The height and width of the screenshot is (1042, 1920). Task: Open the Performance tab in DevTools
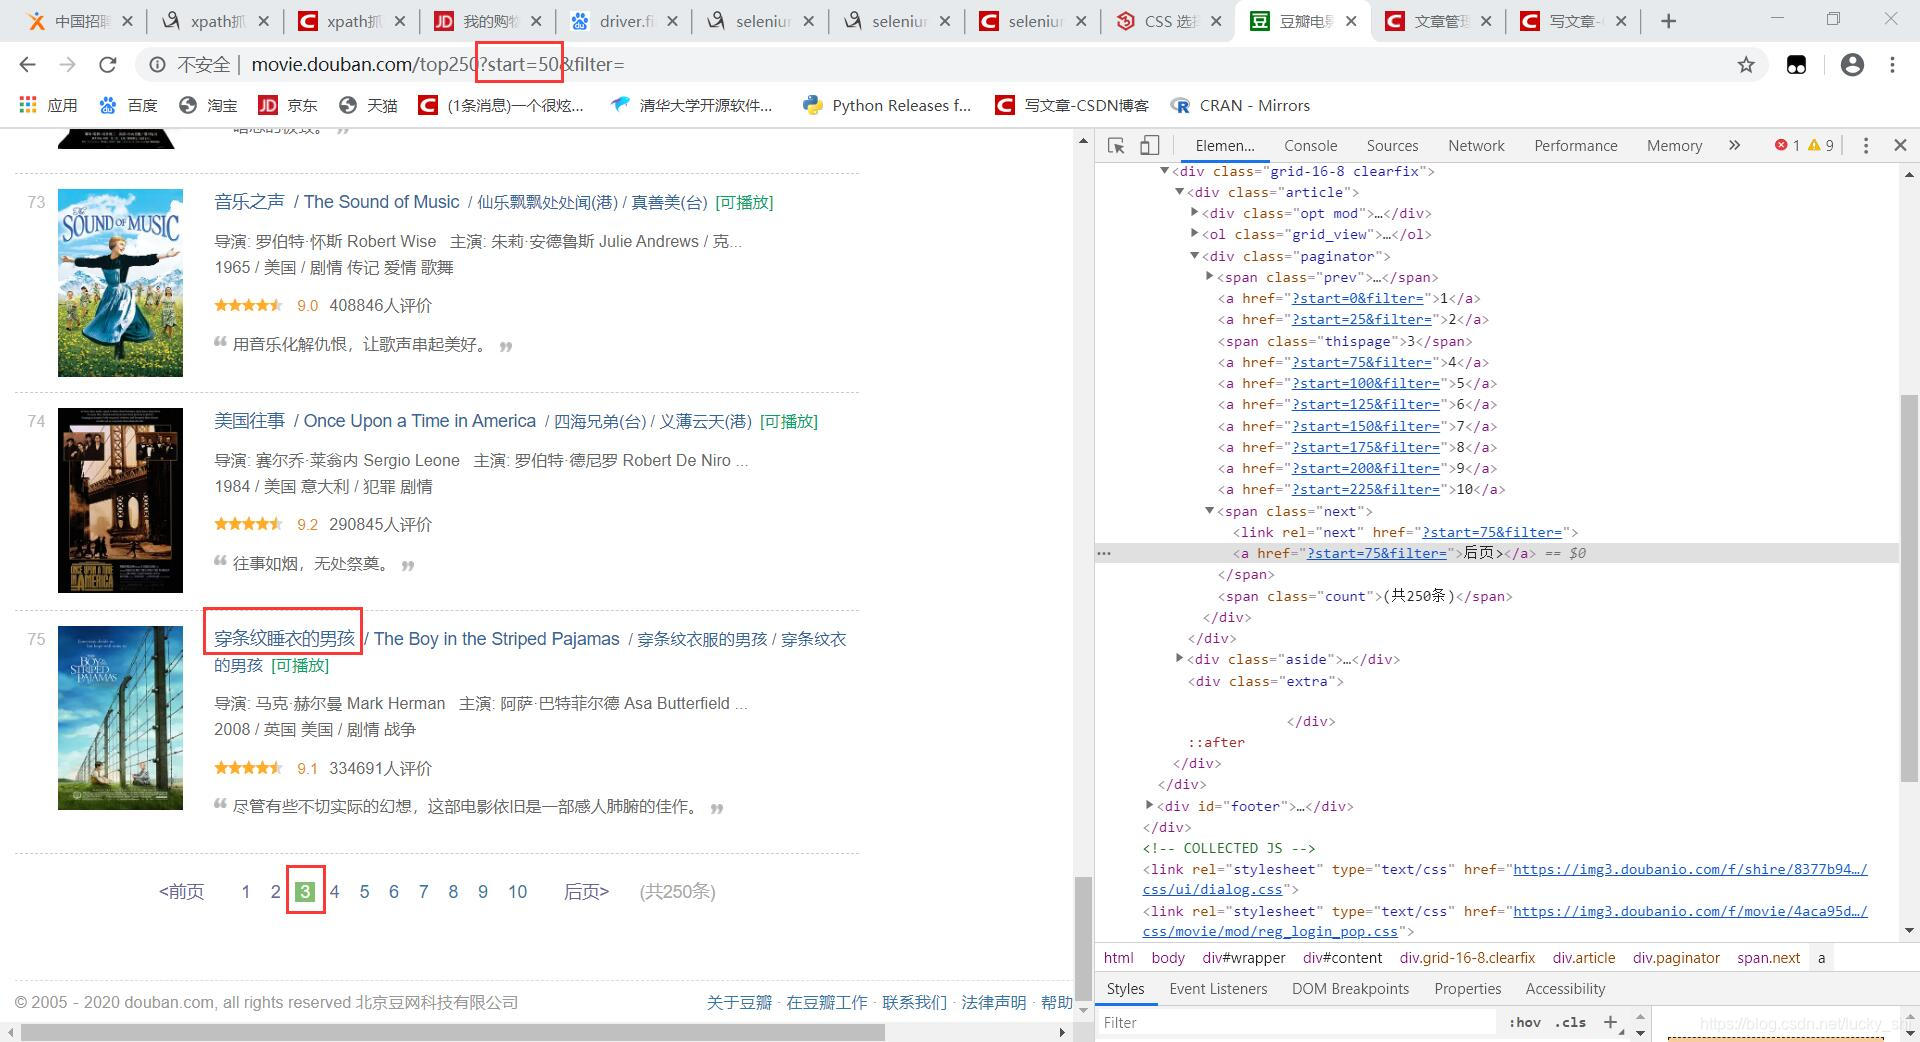click(1575, 145)
